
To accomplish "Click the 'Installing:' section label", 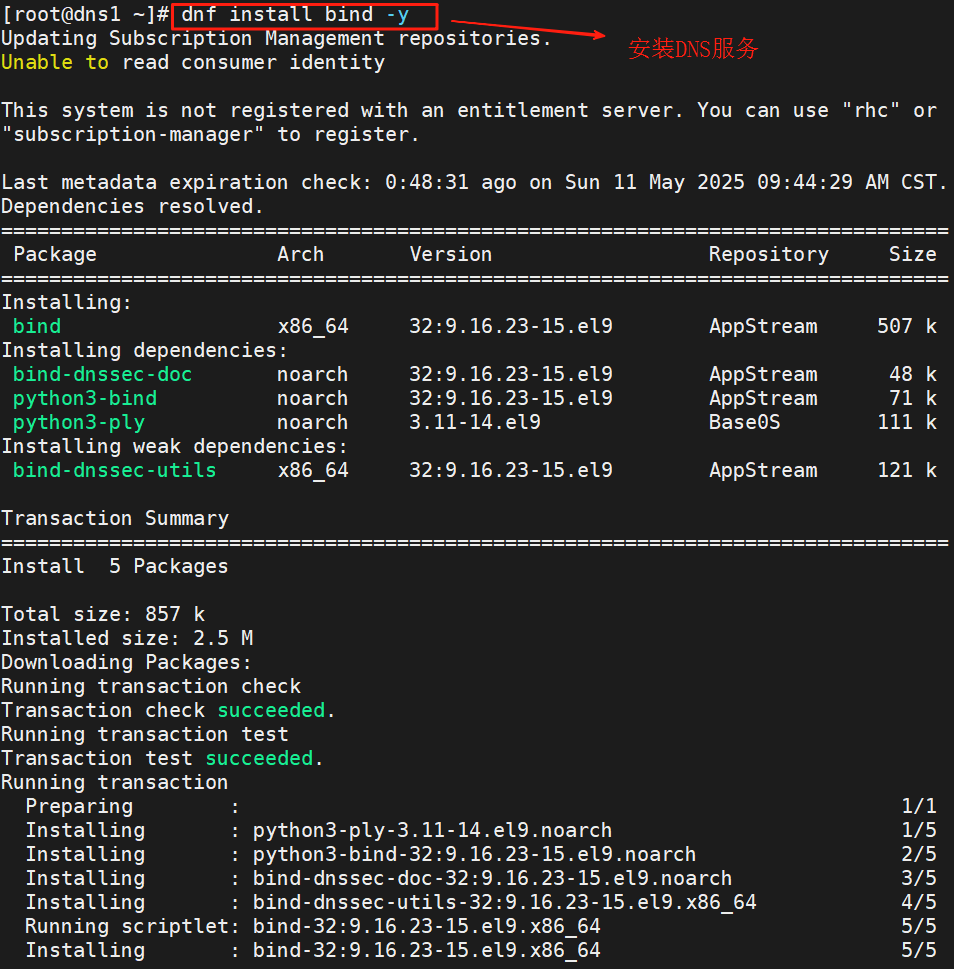I will point(67,303).
